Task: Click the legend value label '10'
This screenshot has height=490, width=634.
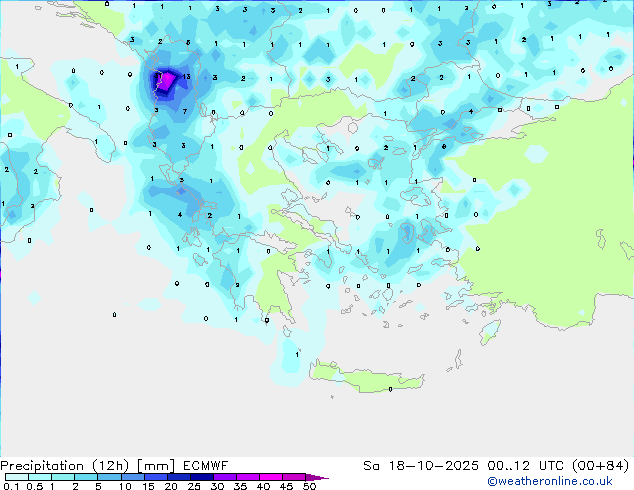Action: point(125,486)
